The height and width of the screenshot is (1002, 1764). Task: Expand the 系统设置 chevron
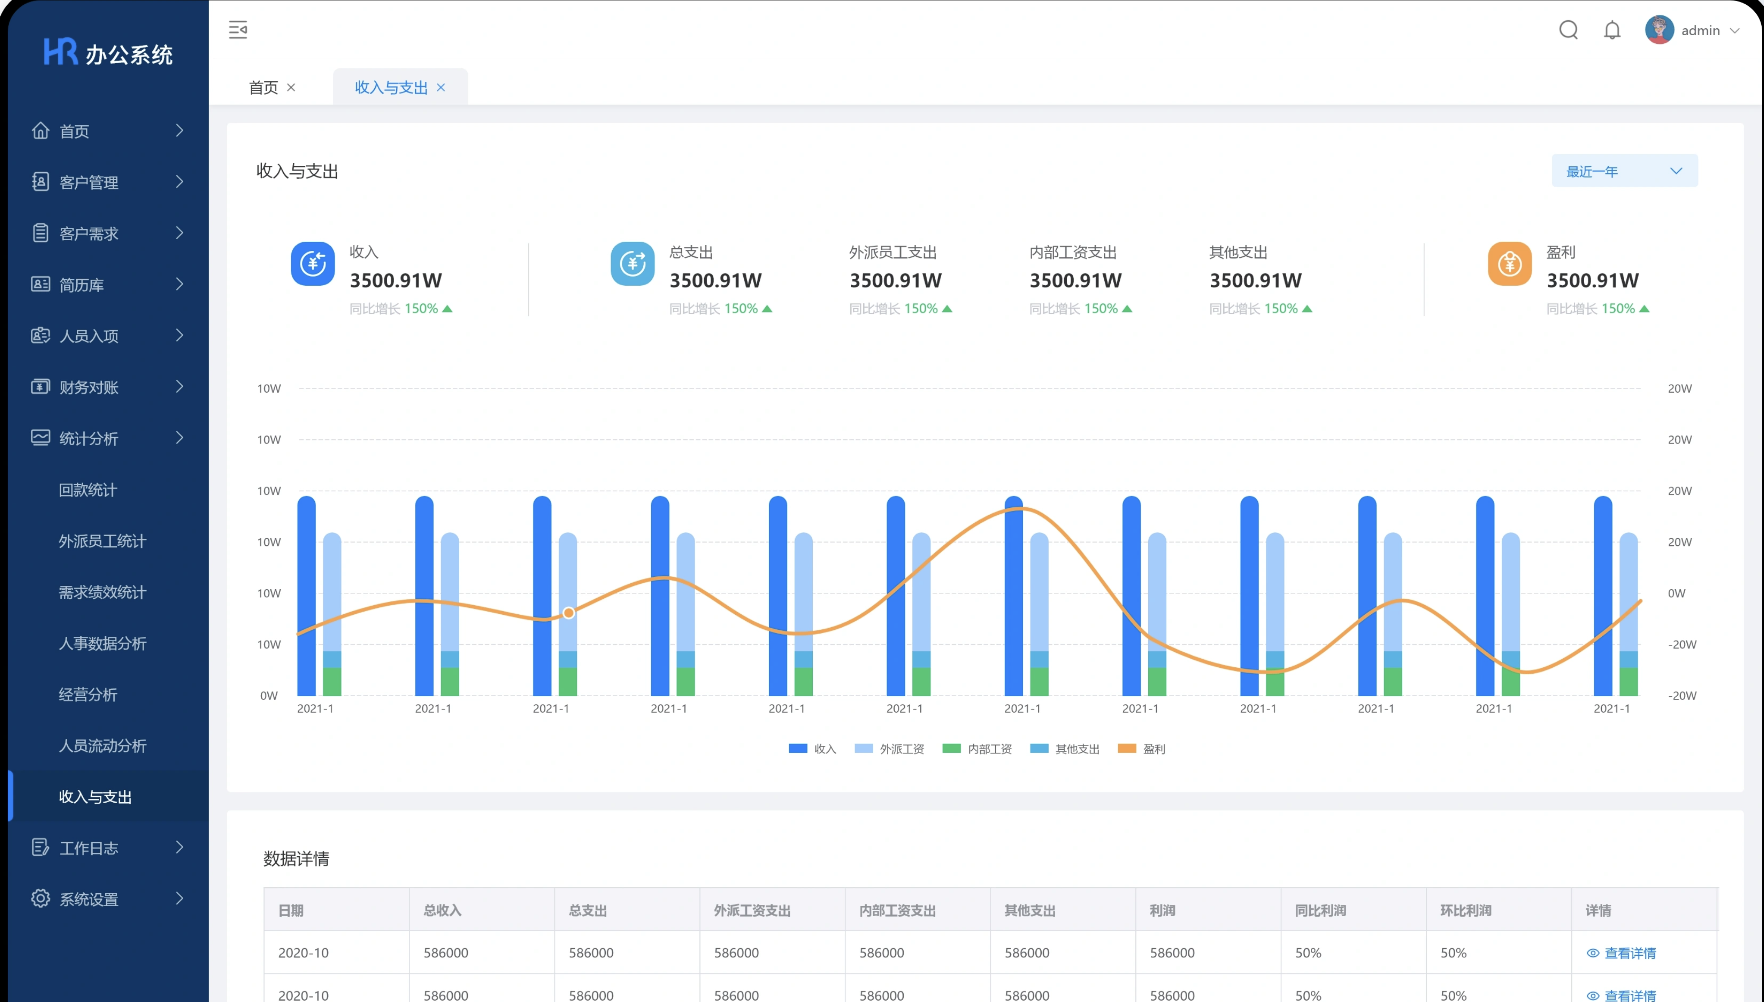[180, 898]
